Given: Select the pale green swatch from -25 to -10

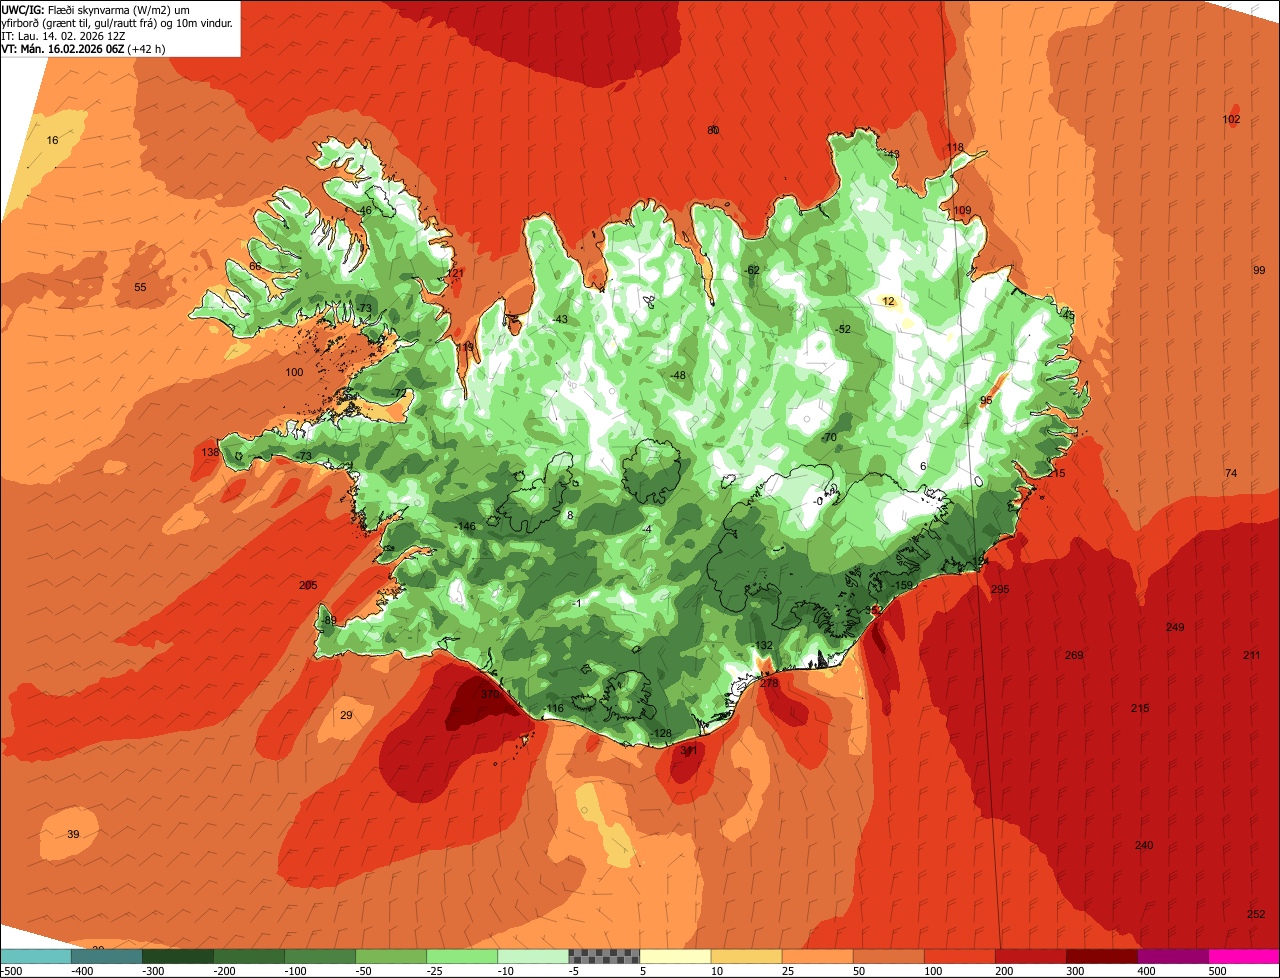Looking at the screenshot, I should (533, 956).
